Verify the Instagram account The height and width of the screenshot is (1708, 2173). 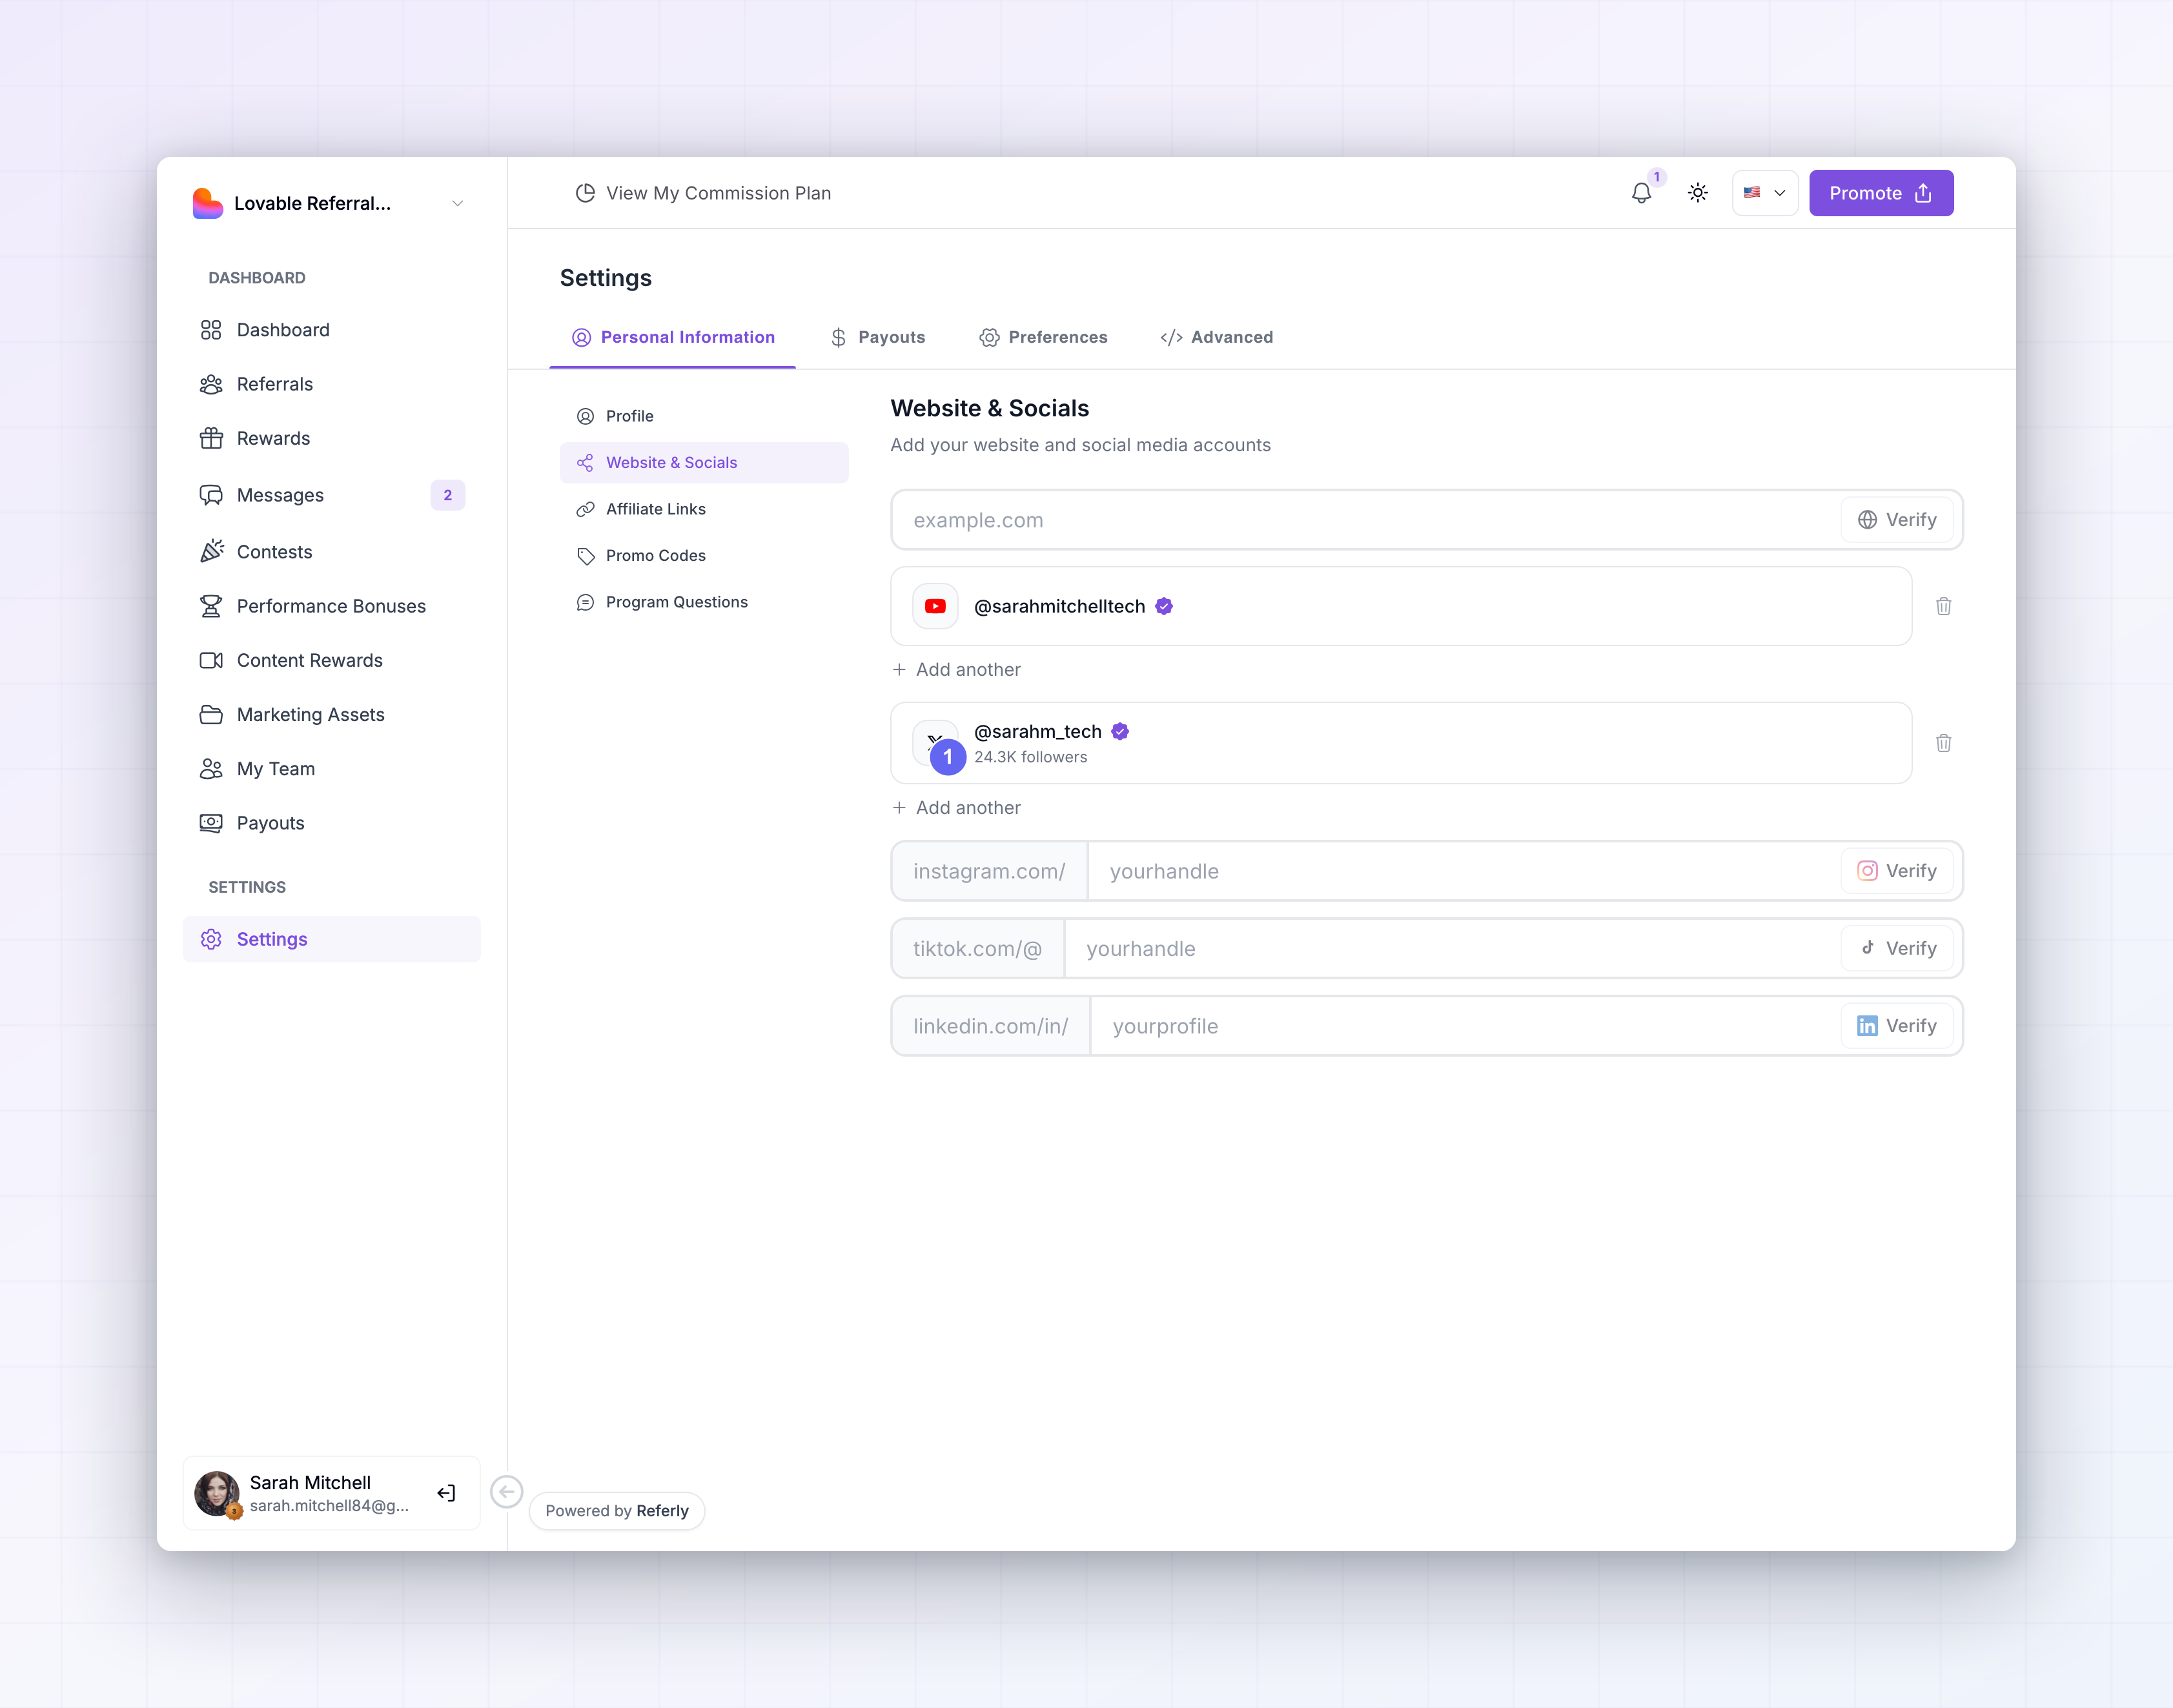tap(1897, 871)
